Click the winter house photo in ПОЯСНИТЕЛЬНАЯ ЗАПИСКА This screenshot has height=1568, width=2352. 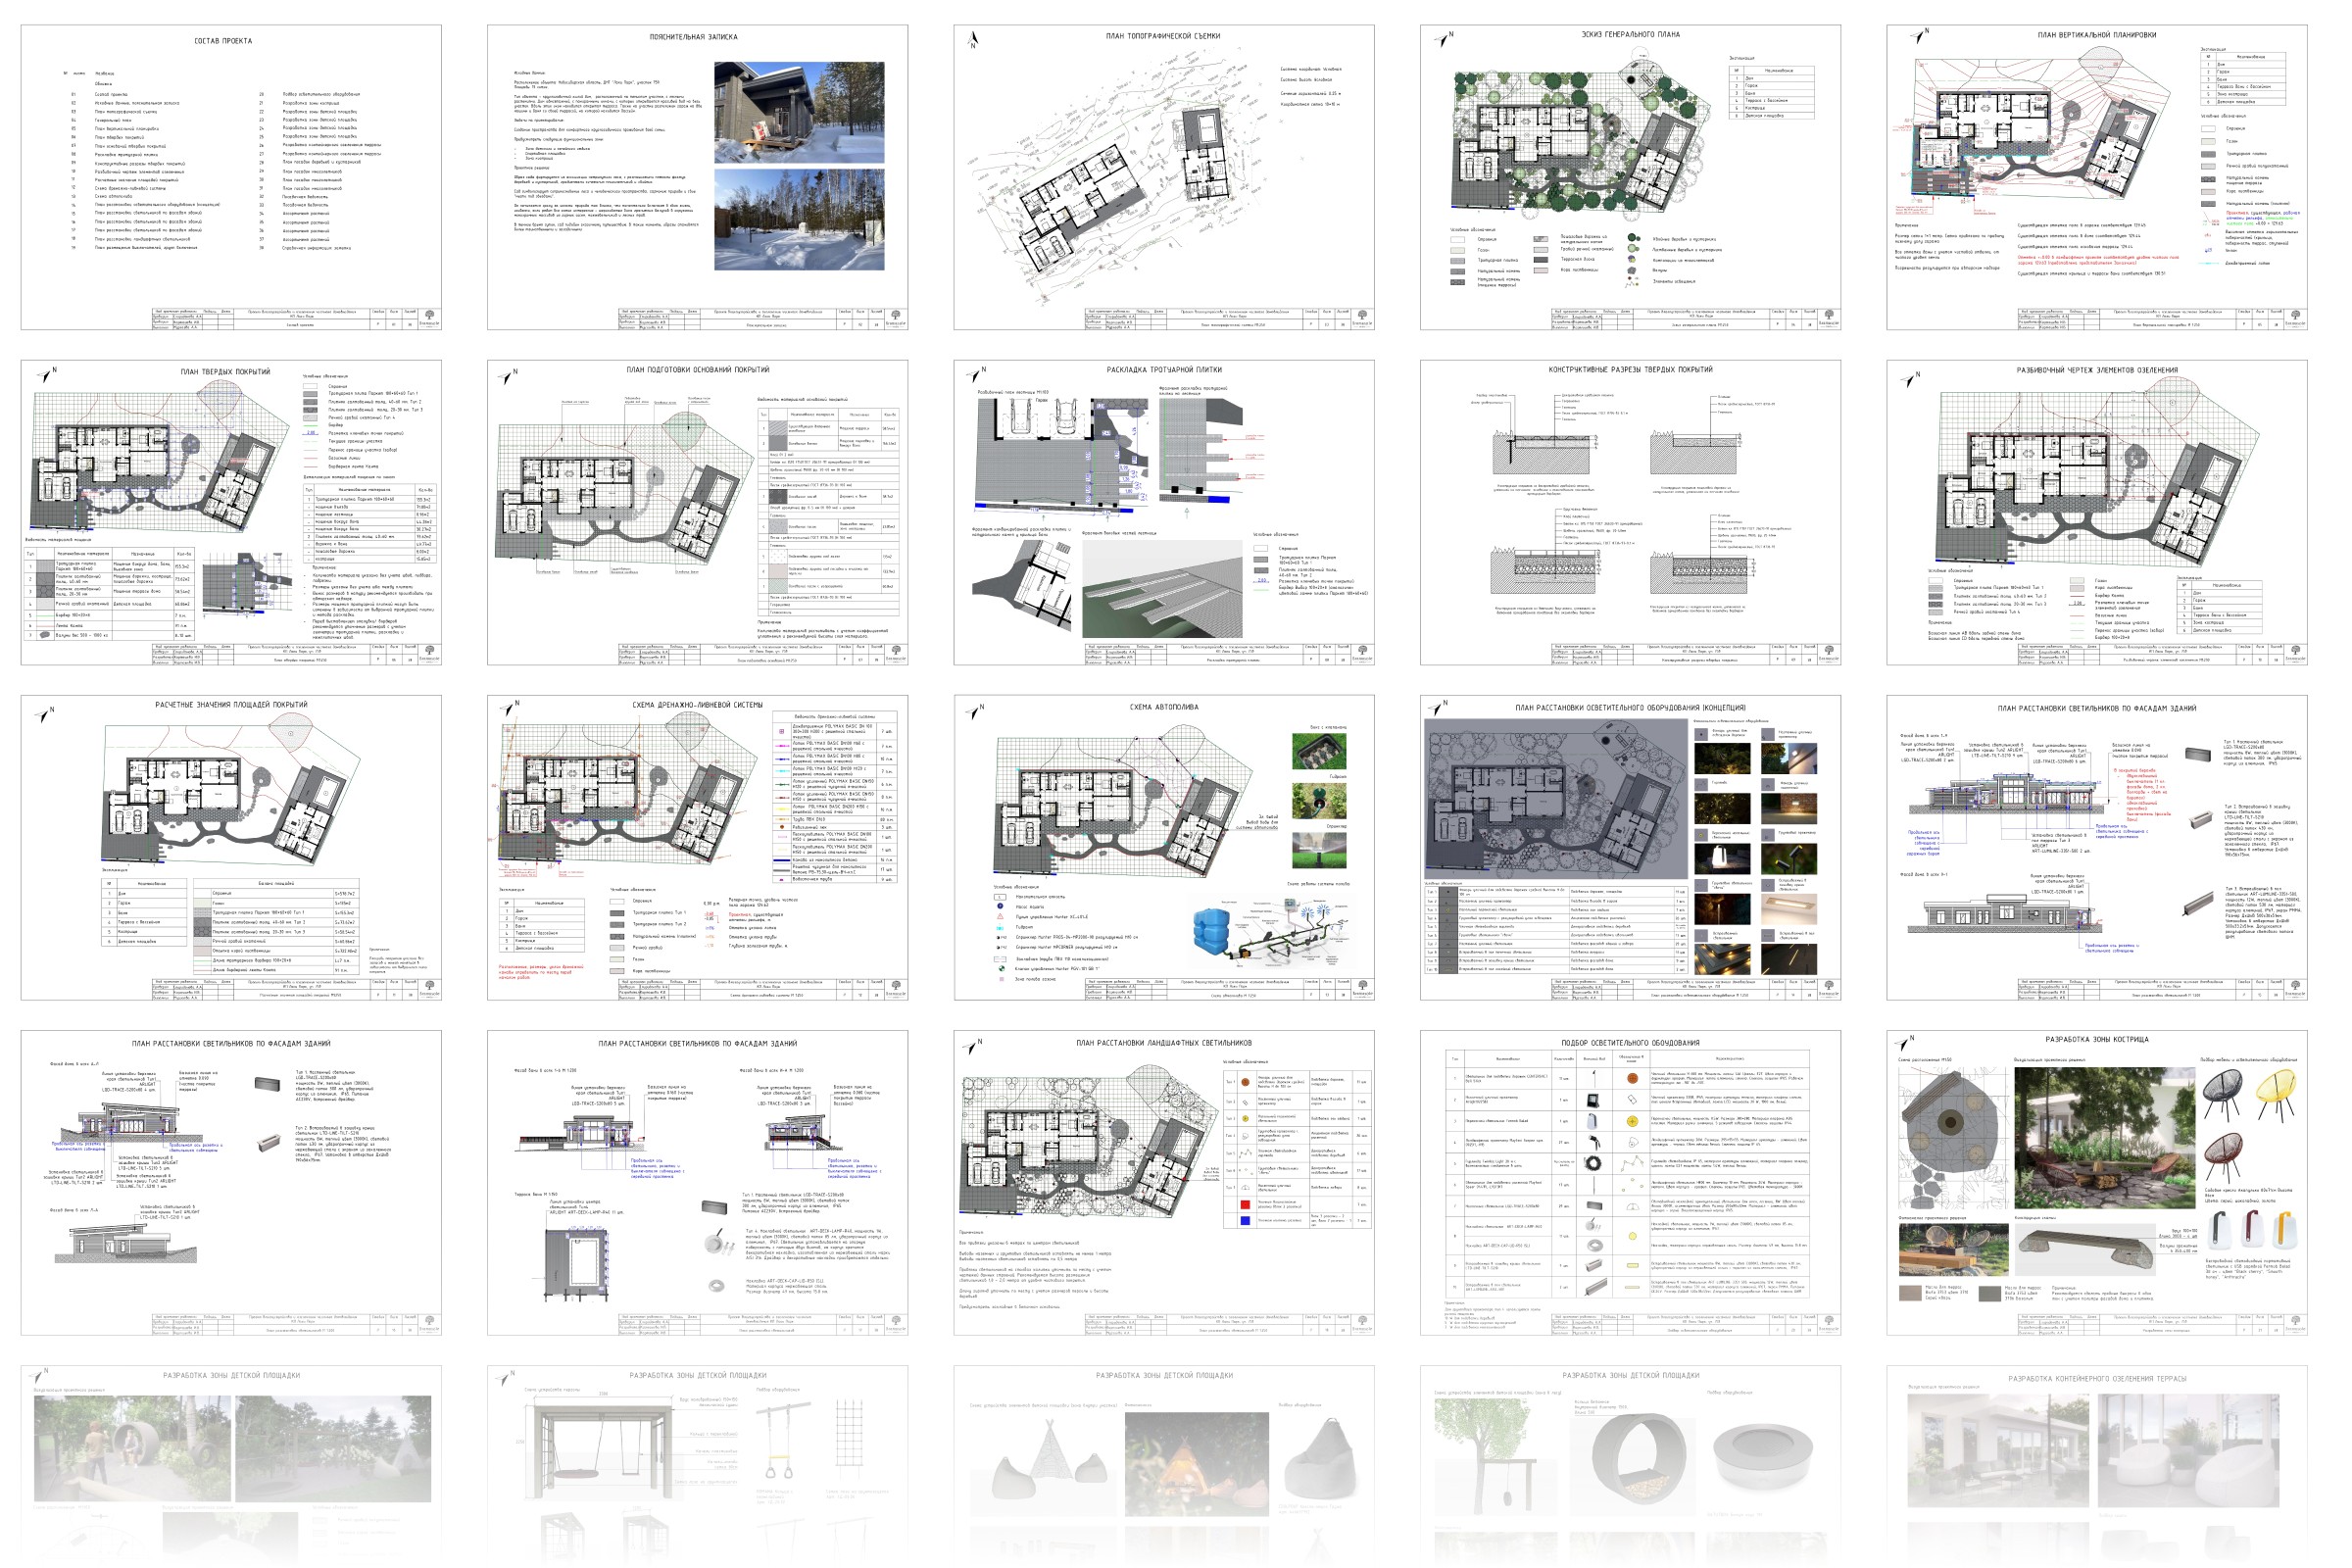coord(798,112)
